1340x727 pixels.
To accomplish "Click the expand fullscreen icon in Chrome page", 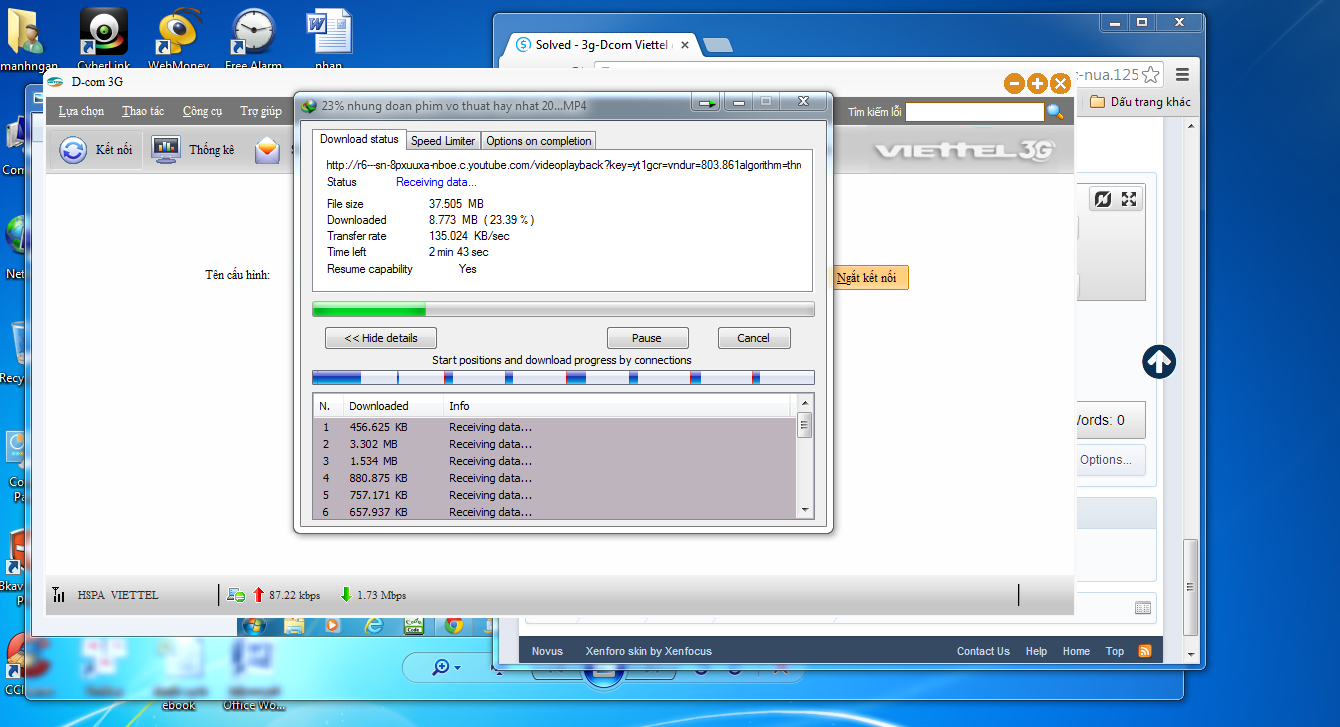I will coord(1129,199).
